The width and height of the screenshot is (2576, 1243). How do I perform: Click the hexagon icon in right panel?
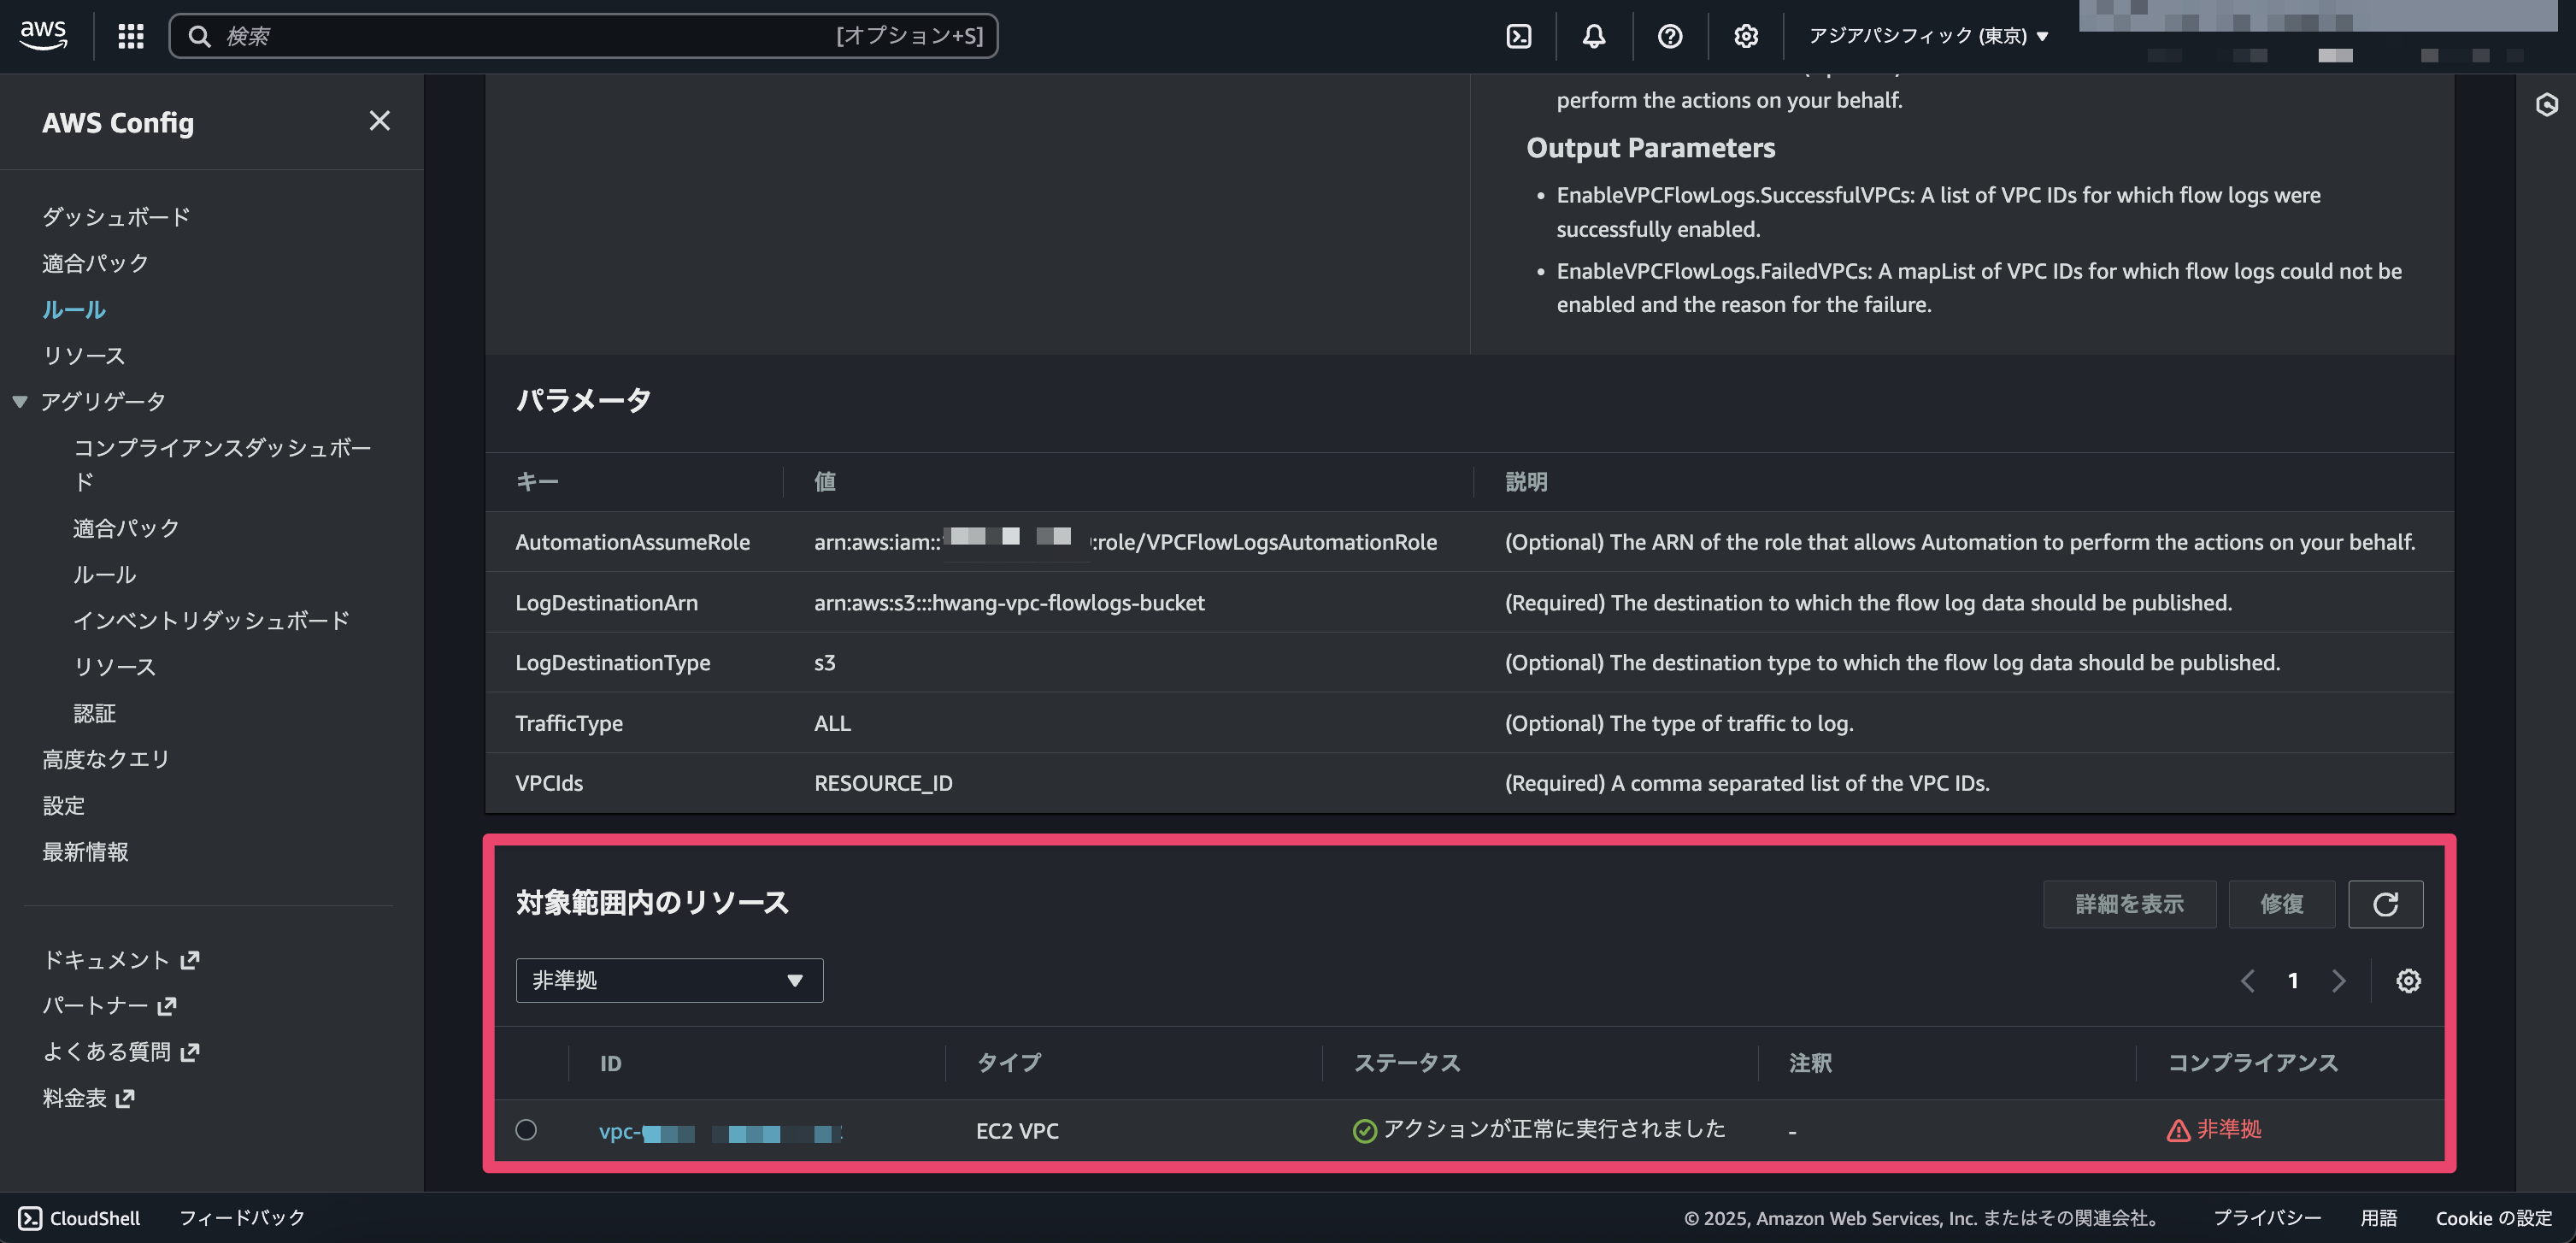click(2546, 105)
